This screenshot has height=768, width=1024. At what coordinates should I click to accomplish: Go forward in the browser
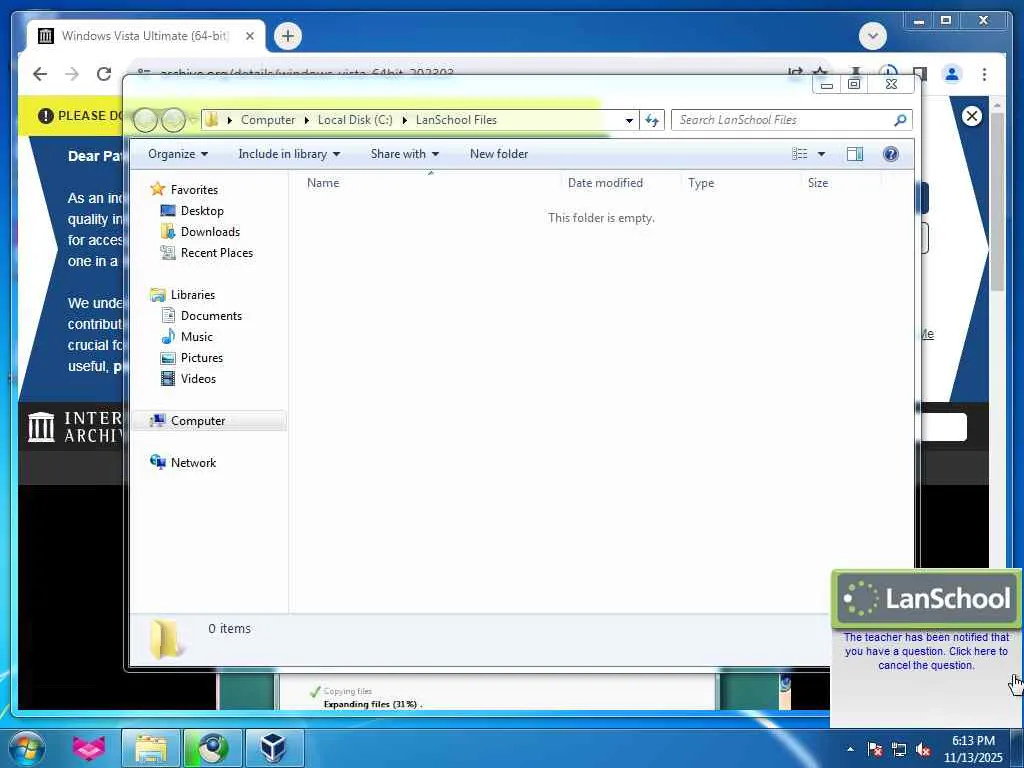coord(72,74)
